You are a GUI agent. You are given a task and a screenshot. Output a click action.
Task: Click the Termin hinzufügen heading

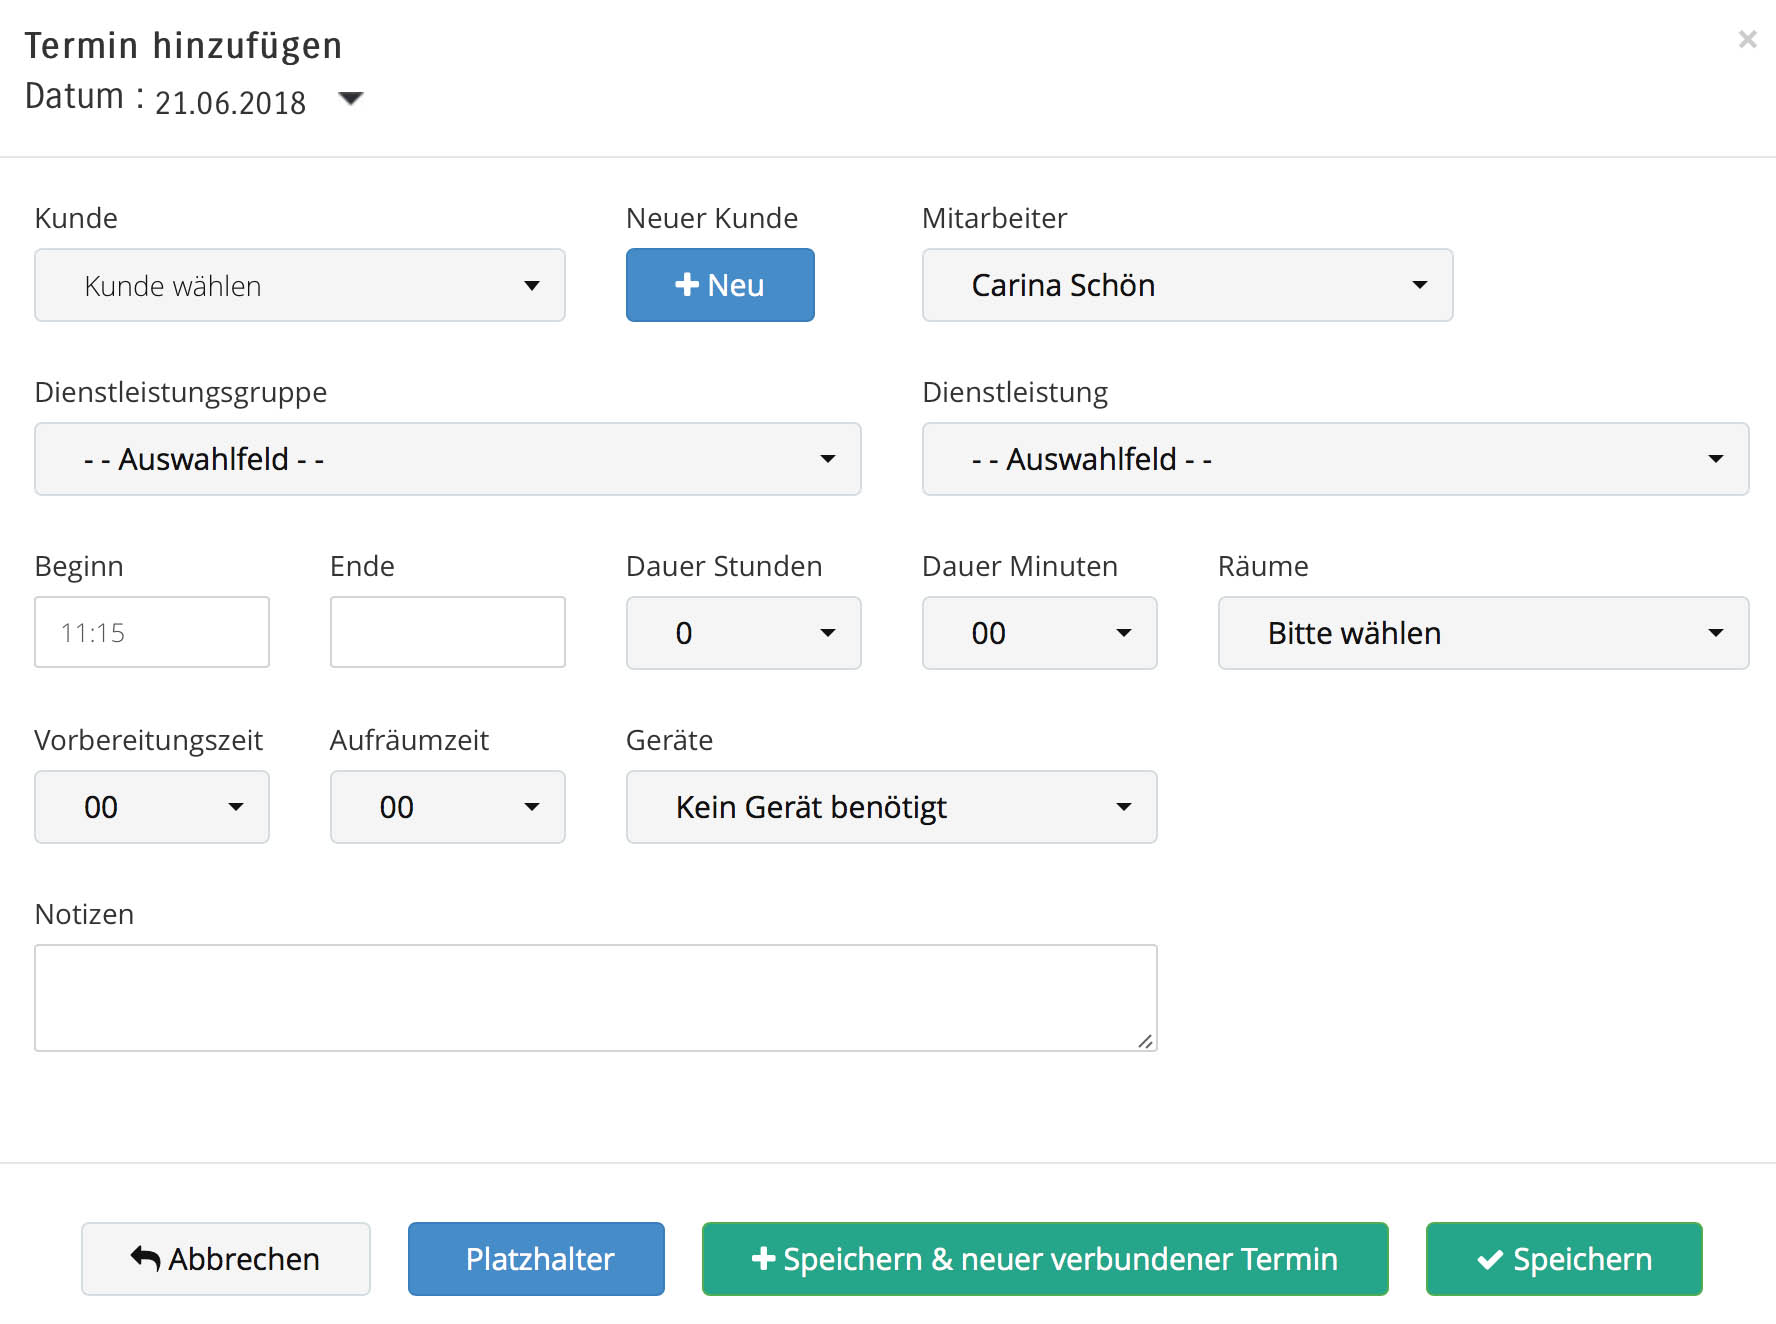(184, 46)
